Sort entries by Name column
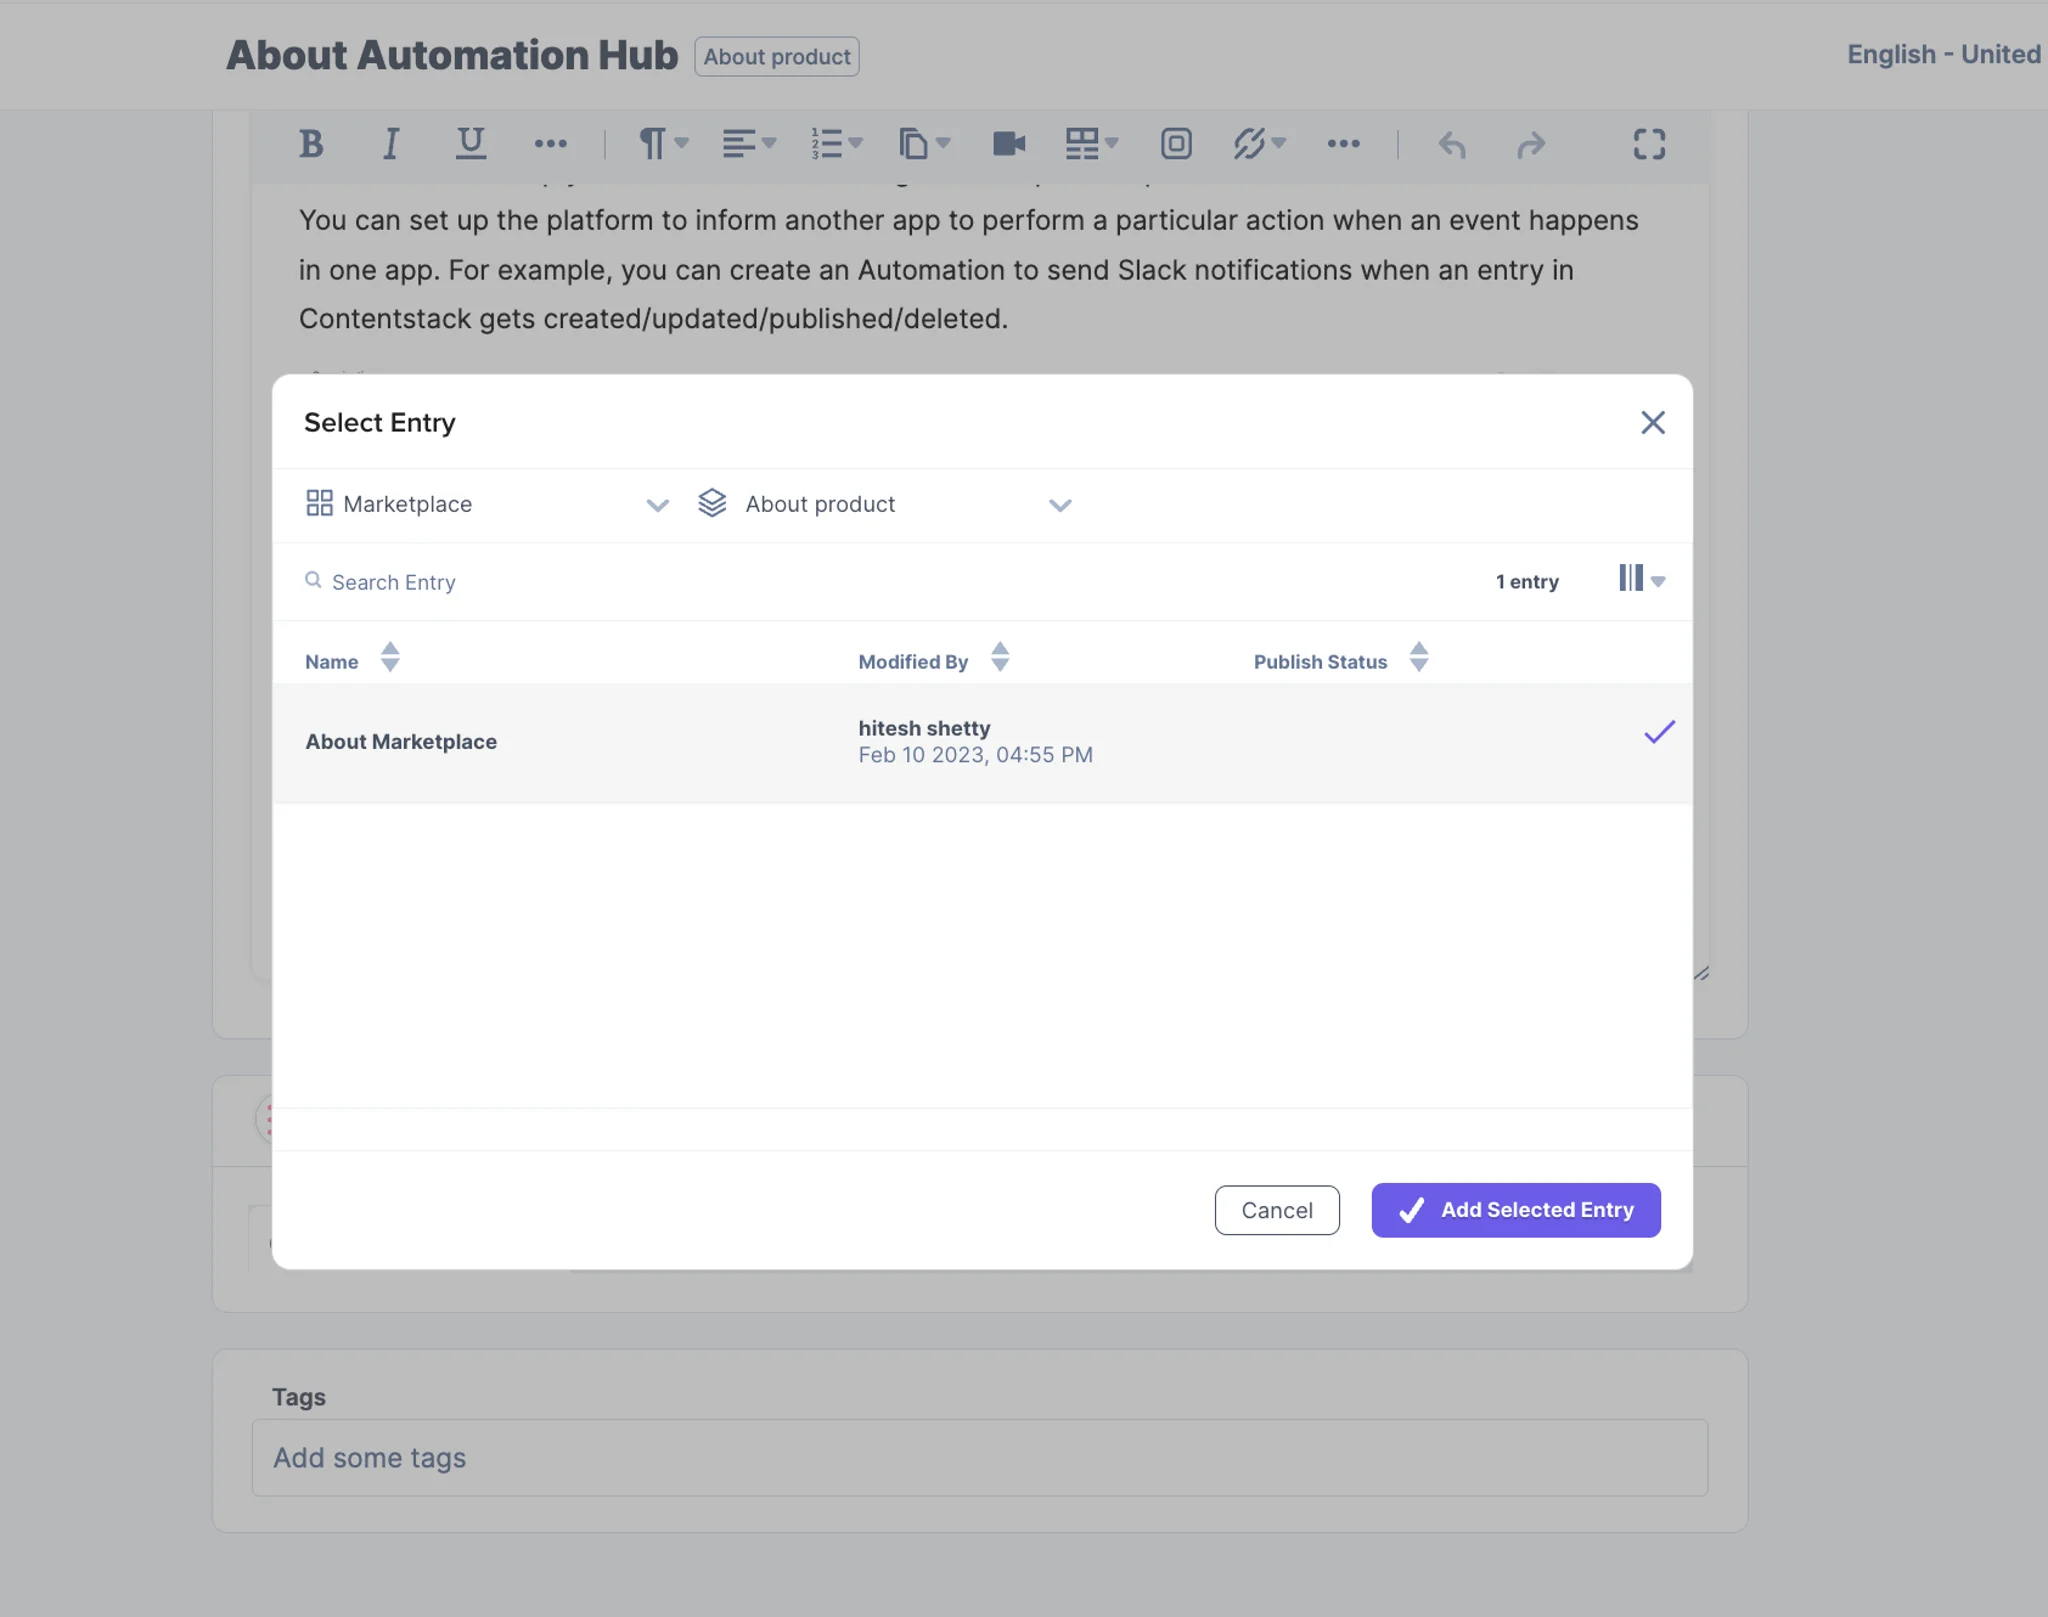 pos(390,658)
